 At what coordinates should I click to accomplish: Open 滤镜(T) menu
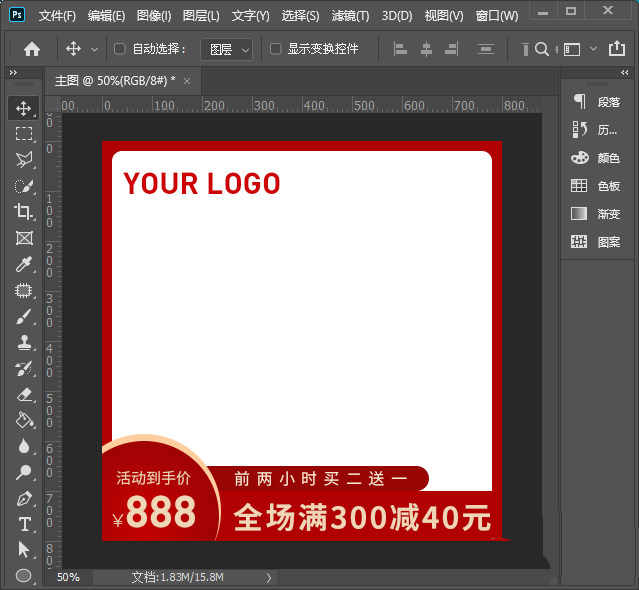pos(350,15)
